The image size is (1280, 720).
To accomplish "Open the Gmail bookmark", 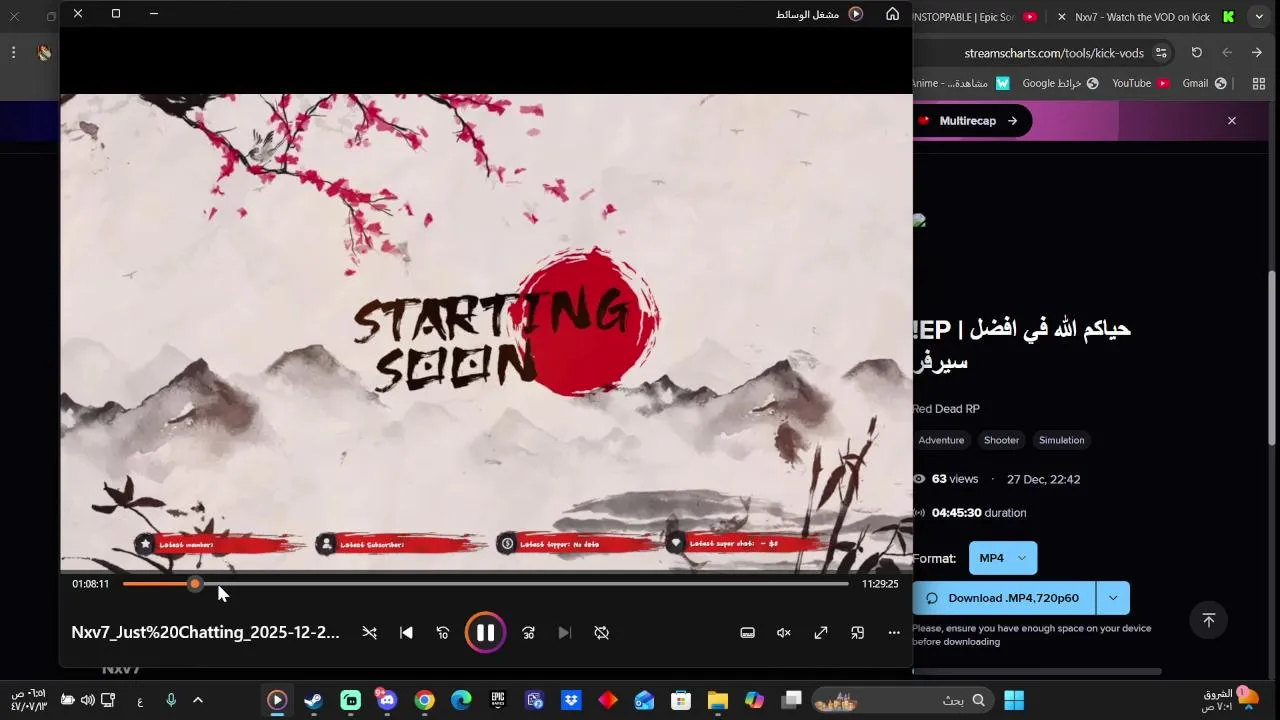I will pos(1205,83).
